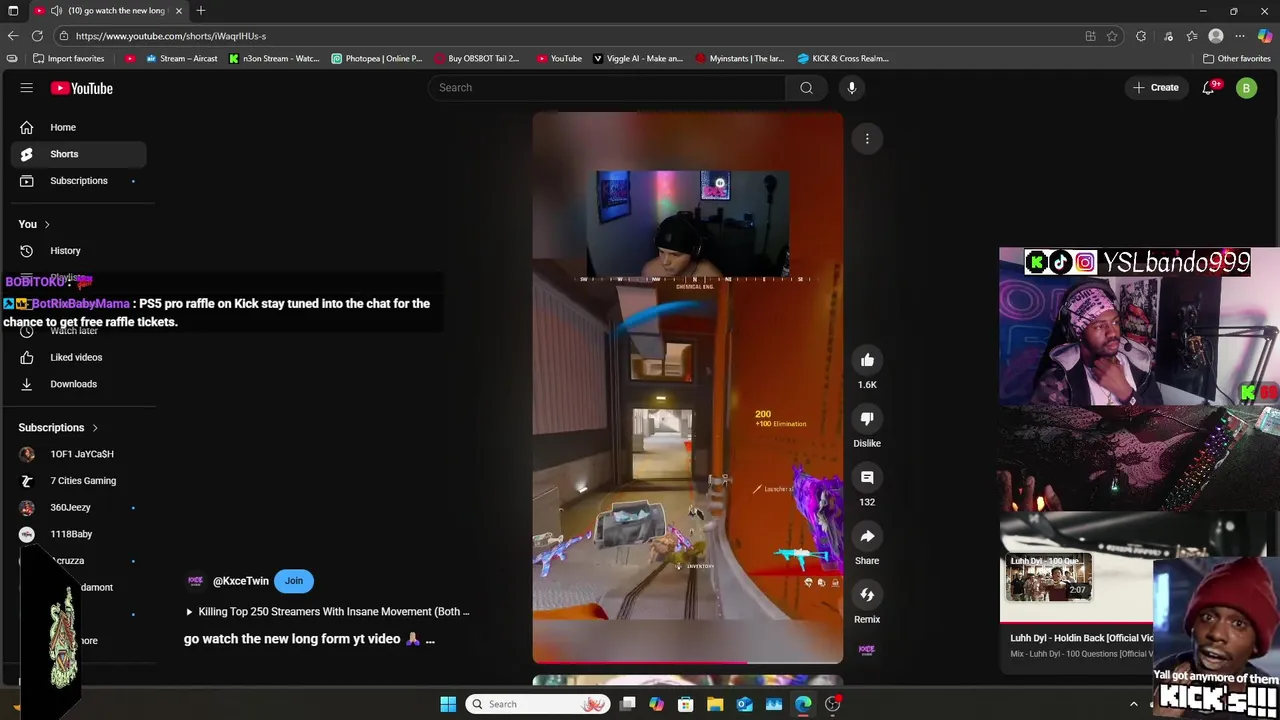Click the search magnifier button
Image resolution: width=1280 pixels, height=720 pixels.
[x=806, y=88]
